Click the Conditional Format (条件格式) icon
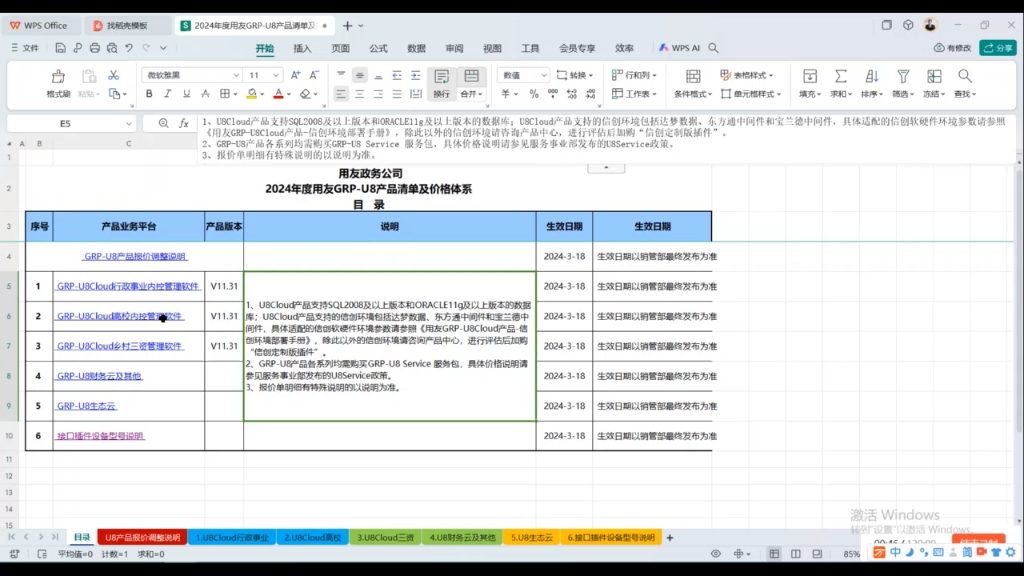The image size is (1024, 576). tap(693, 76)
